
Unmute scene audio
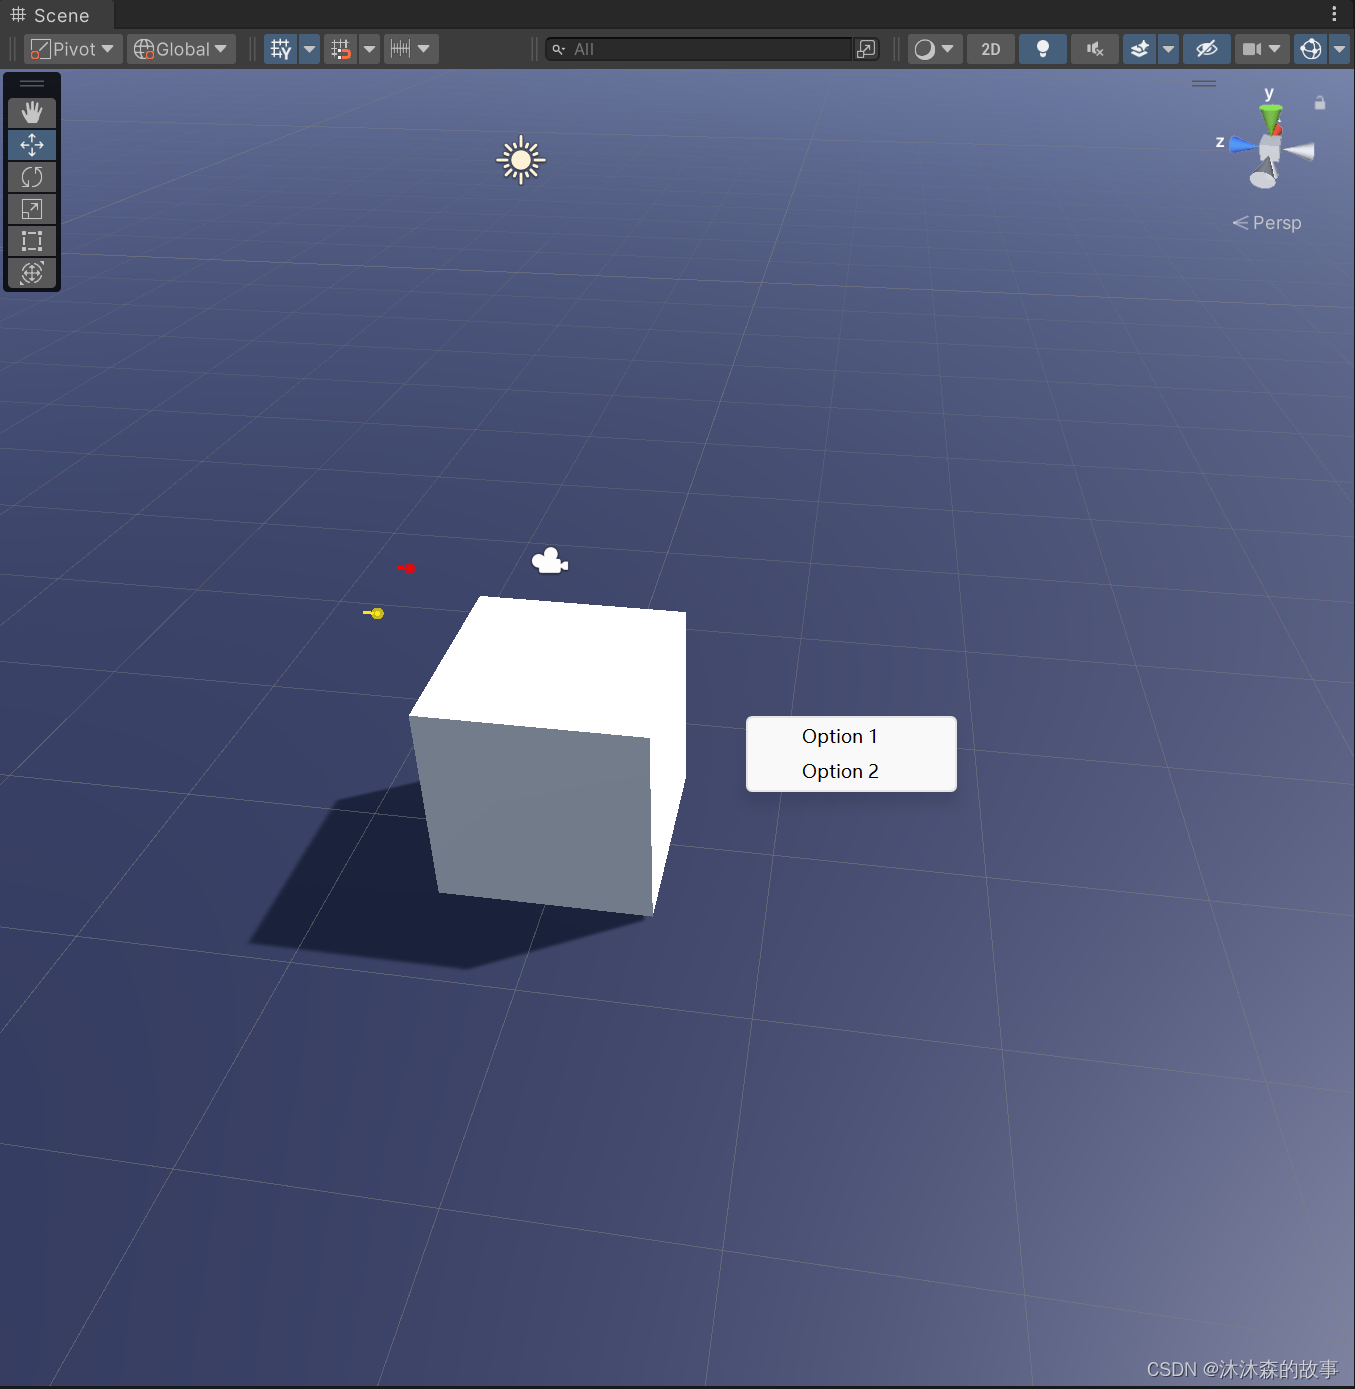coord(1094,48)
